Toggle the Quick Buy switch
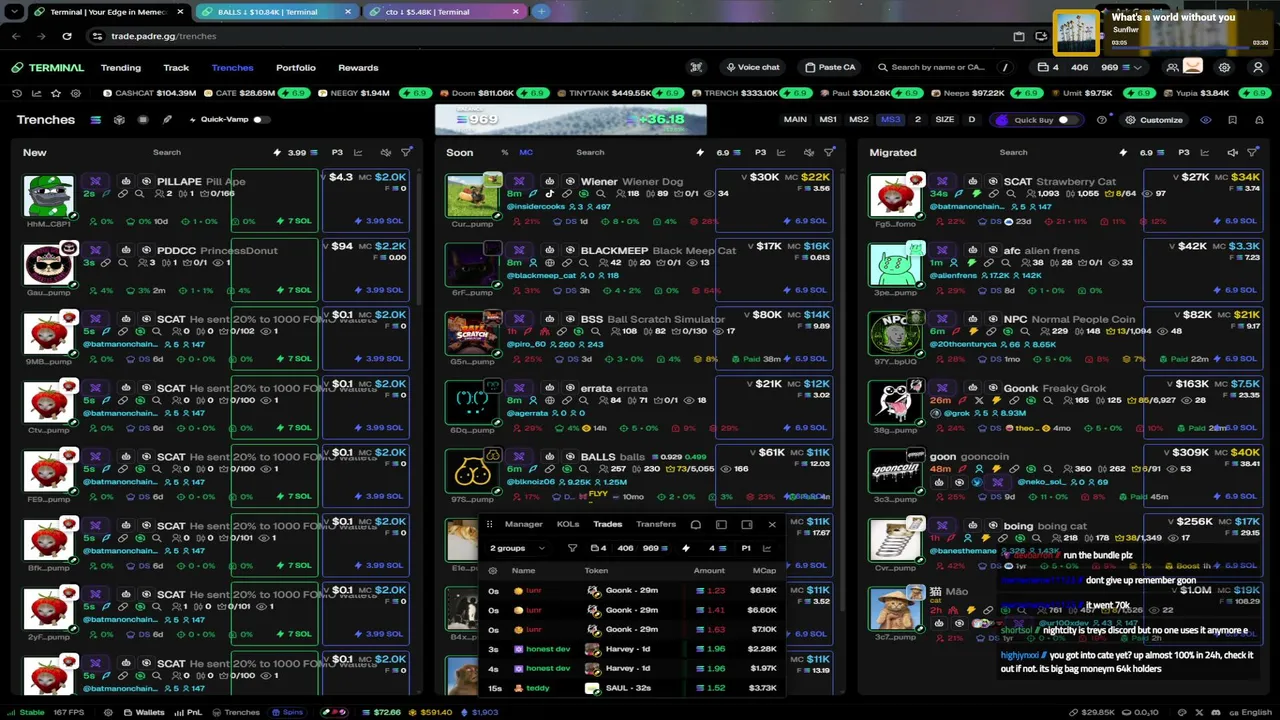Screen dimensions: 1280x720 (1066, 120)
